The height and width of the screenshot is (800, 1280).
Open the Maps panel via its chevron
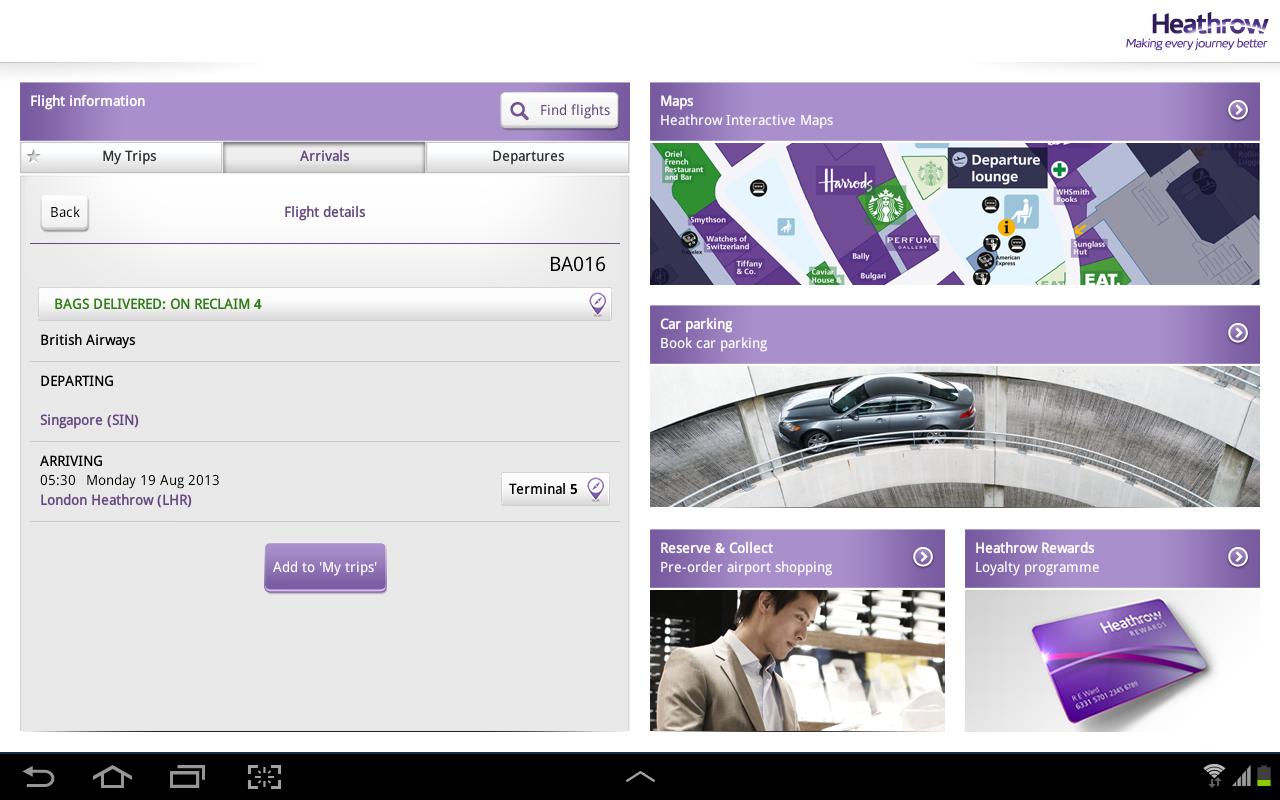tap(1238, 110)
